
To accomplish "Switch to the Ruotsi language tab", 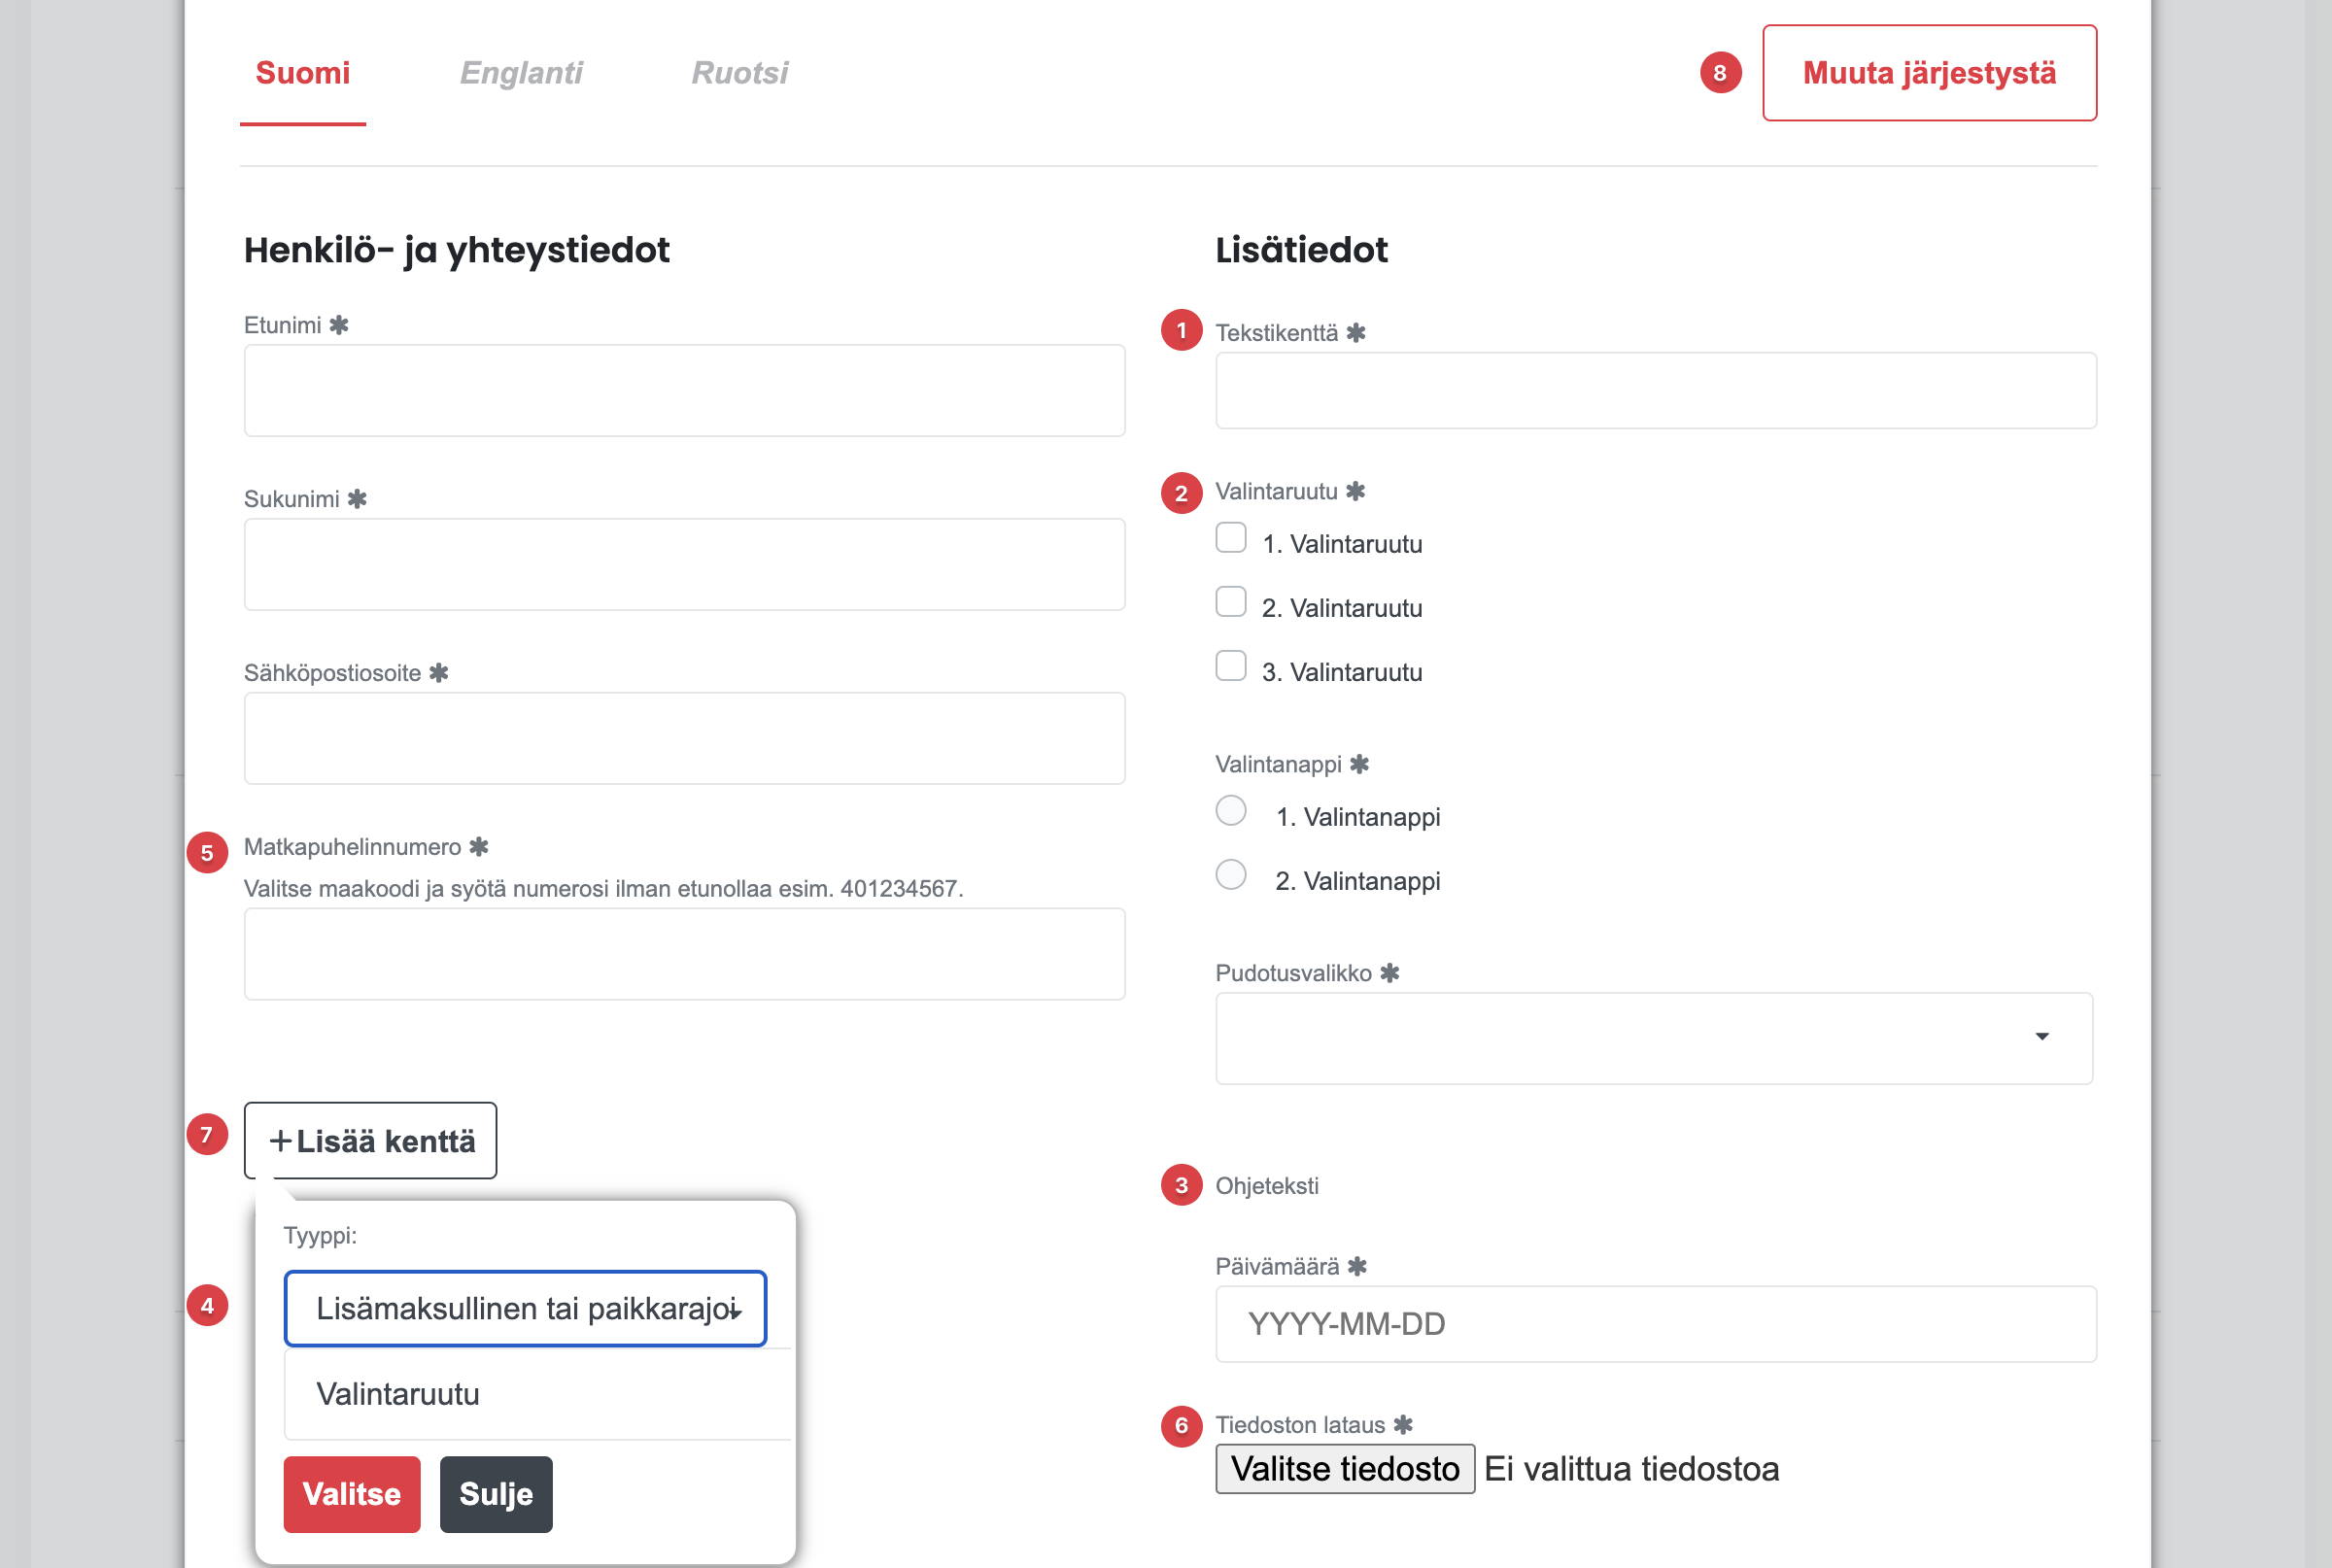I will pyautogui.click(x=740, y=73).
